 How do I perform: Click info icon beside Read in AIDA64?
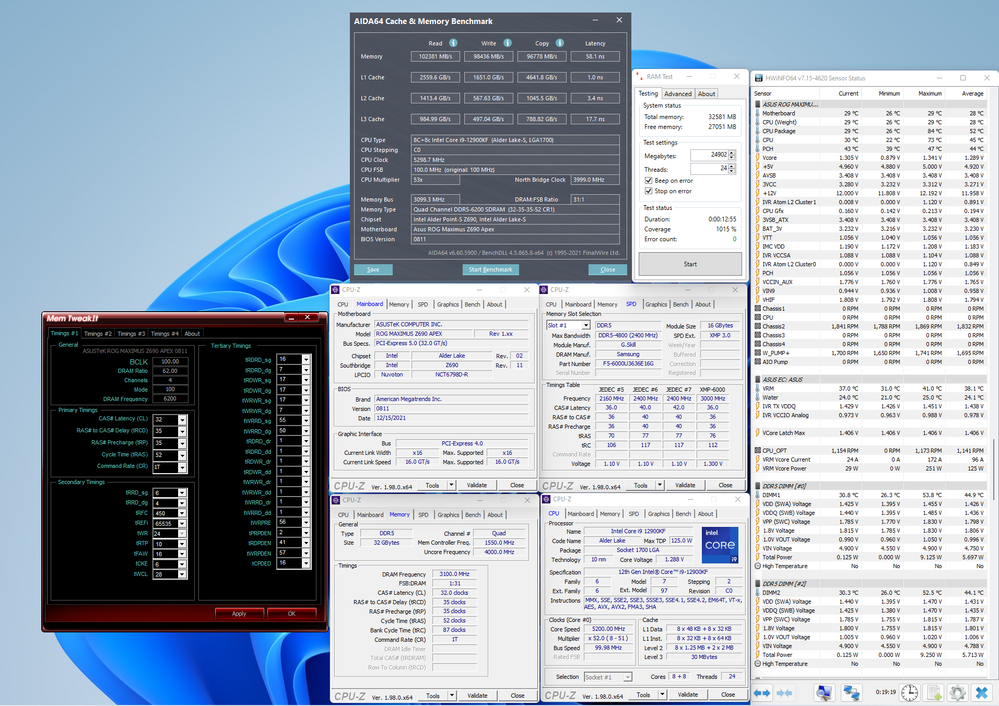pos(453,43)
